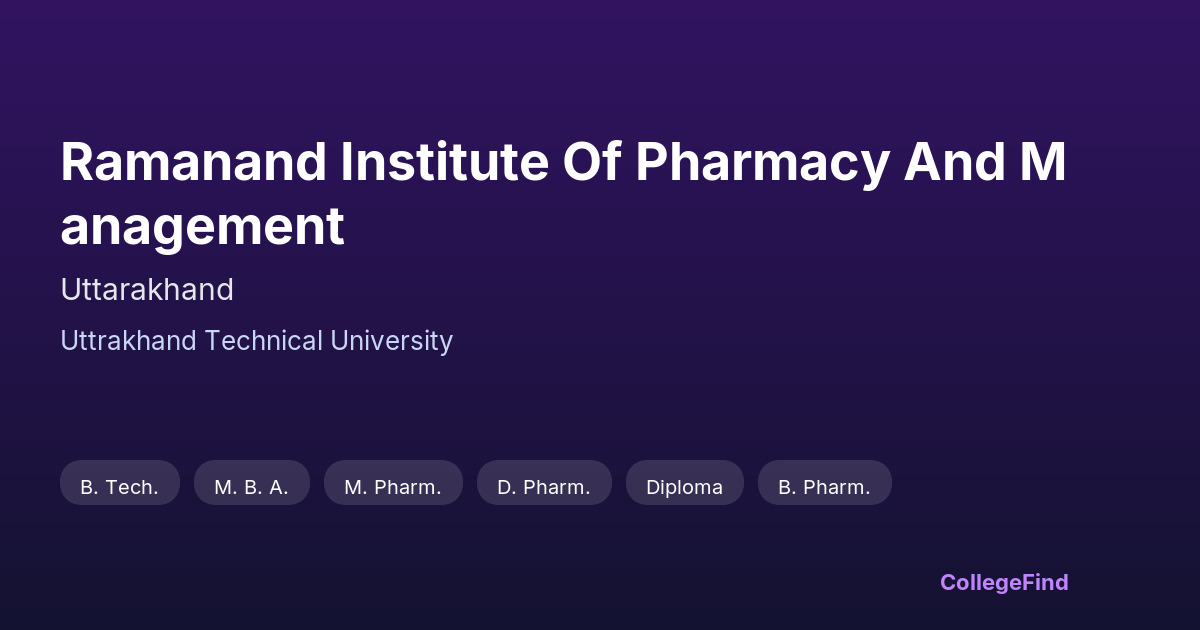The image size is (1200, 630).
Task: Click the word 'Technical' in university name
Action: (263, 341)
